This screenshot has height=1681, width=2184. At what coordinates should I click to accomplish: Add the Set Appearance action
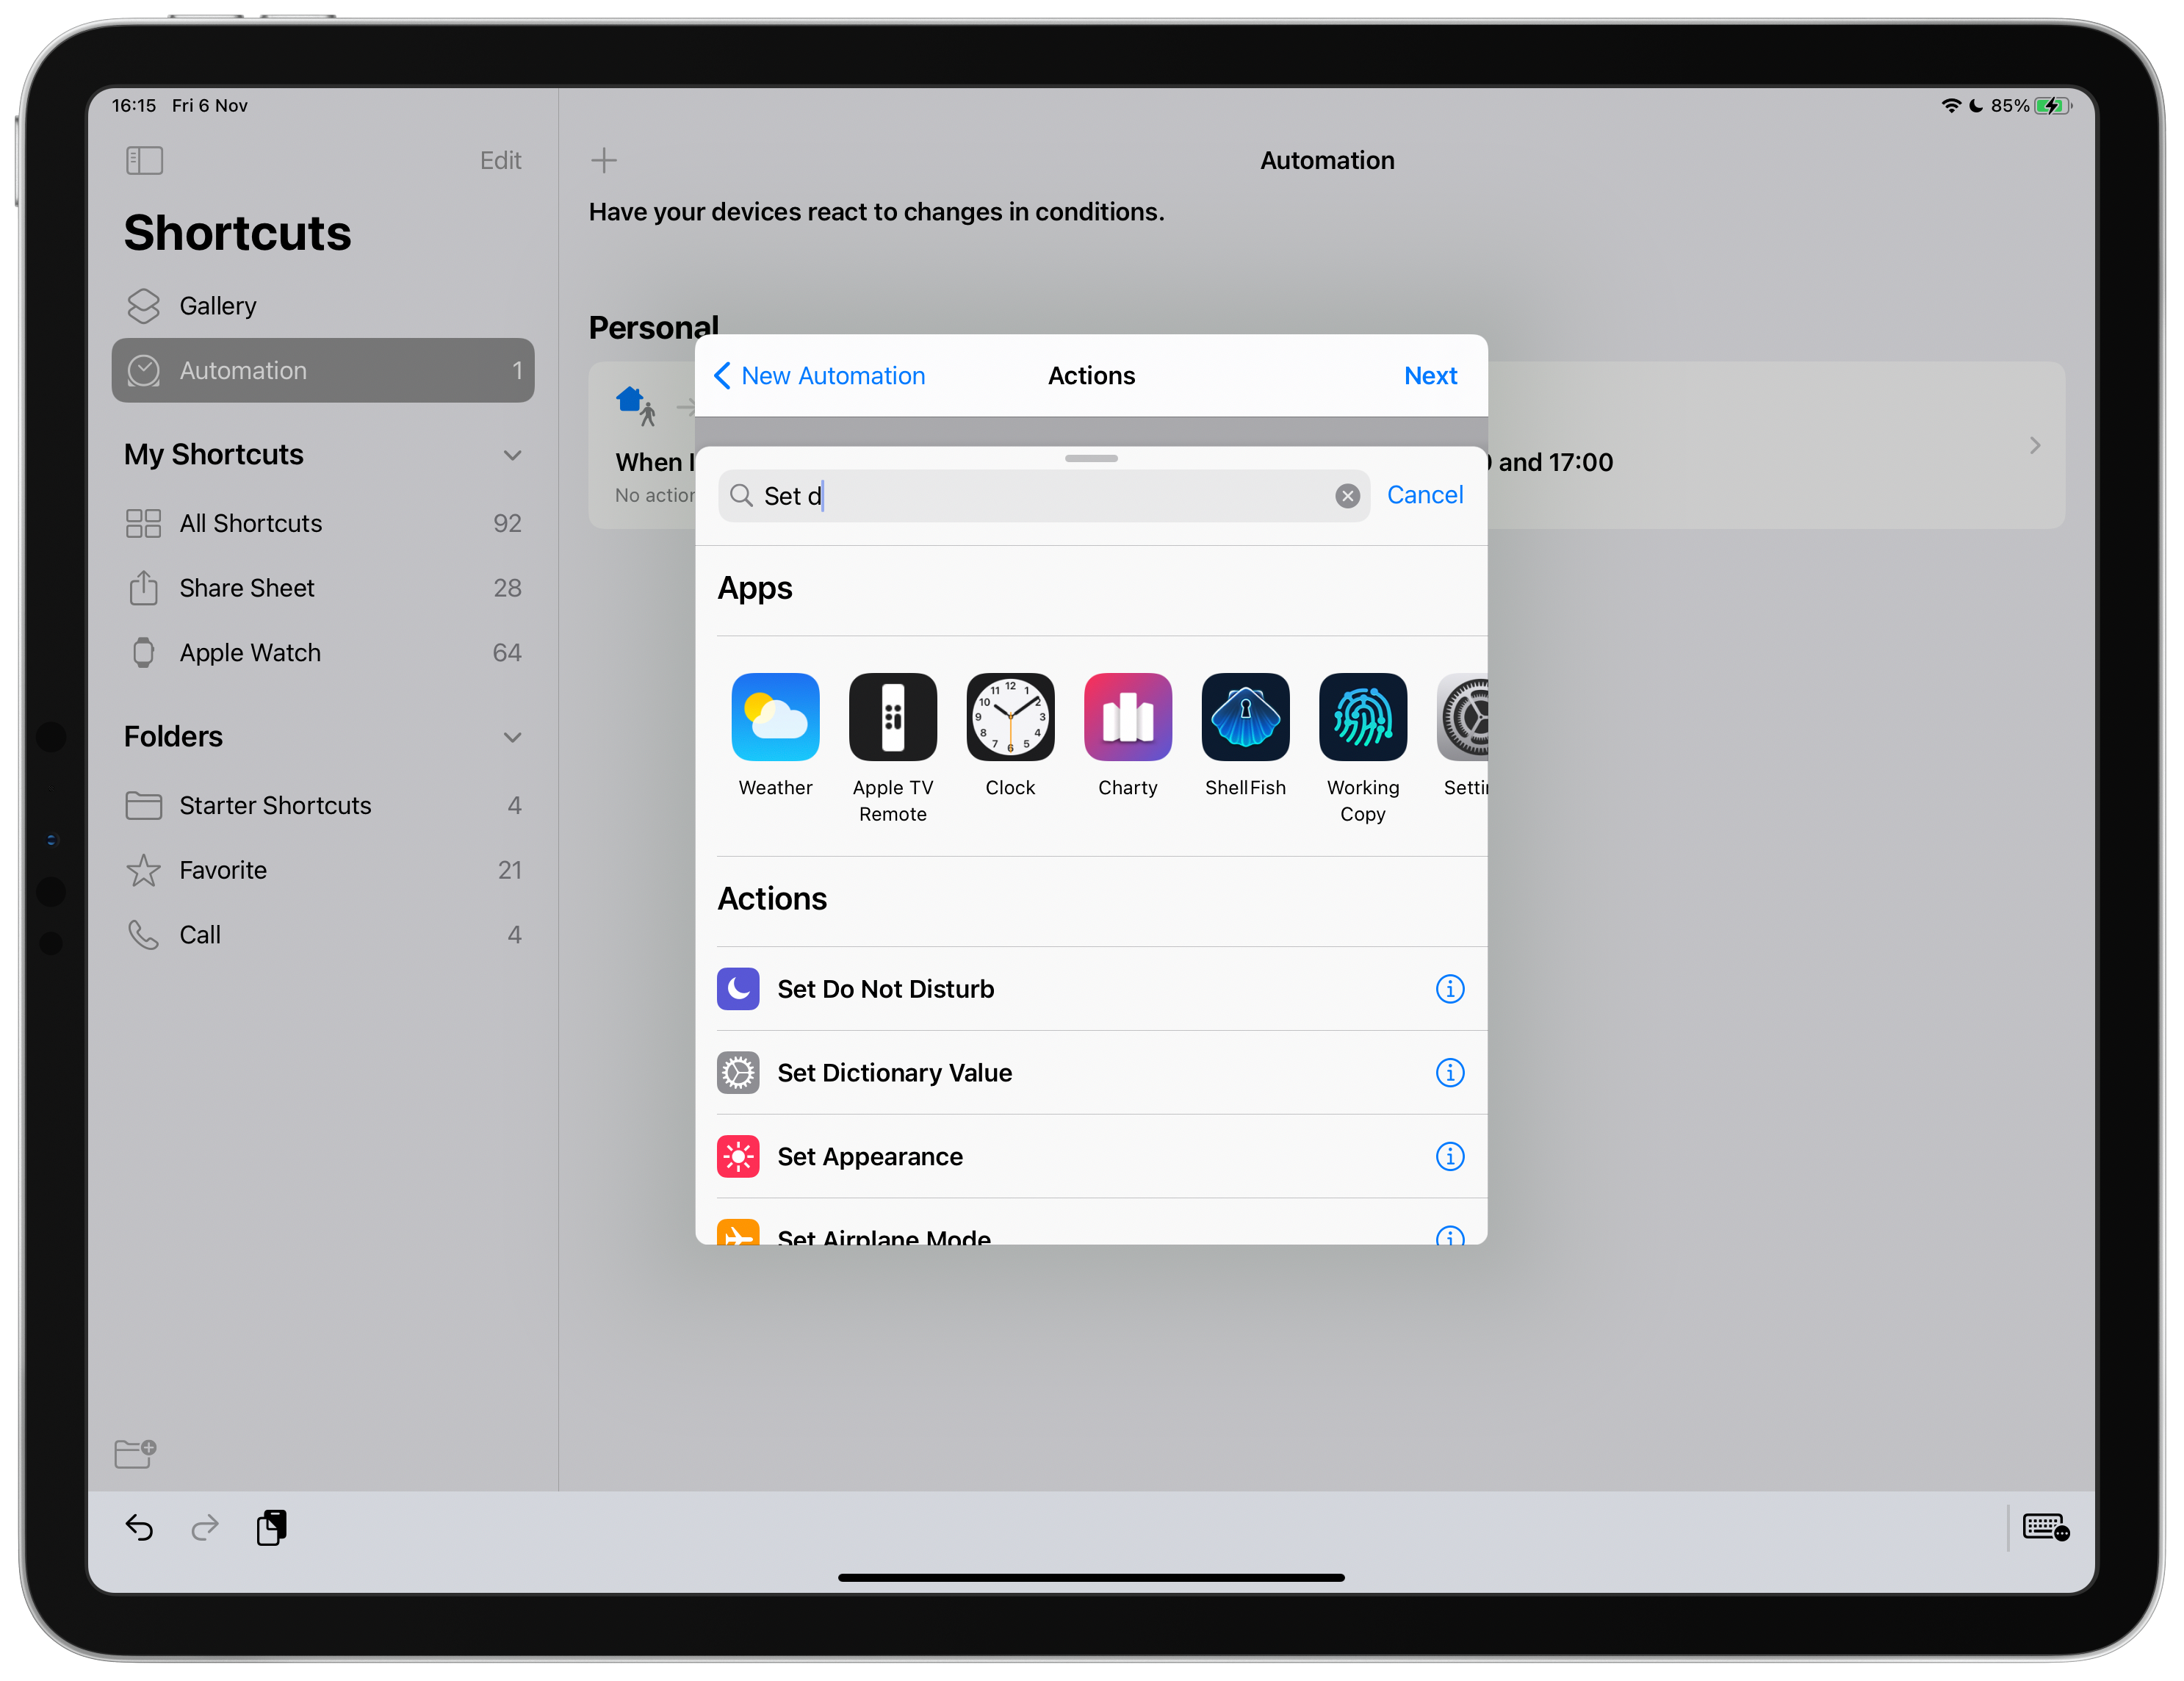click(x=870, y=1157)
